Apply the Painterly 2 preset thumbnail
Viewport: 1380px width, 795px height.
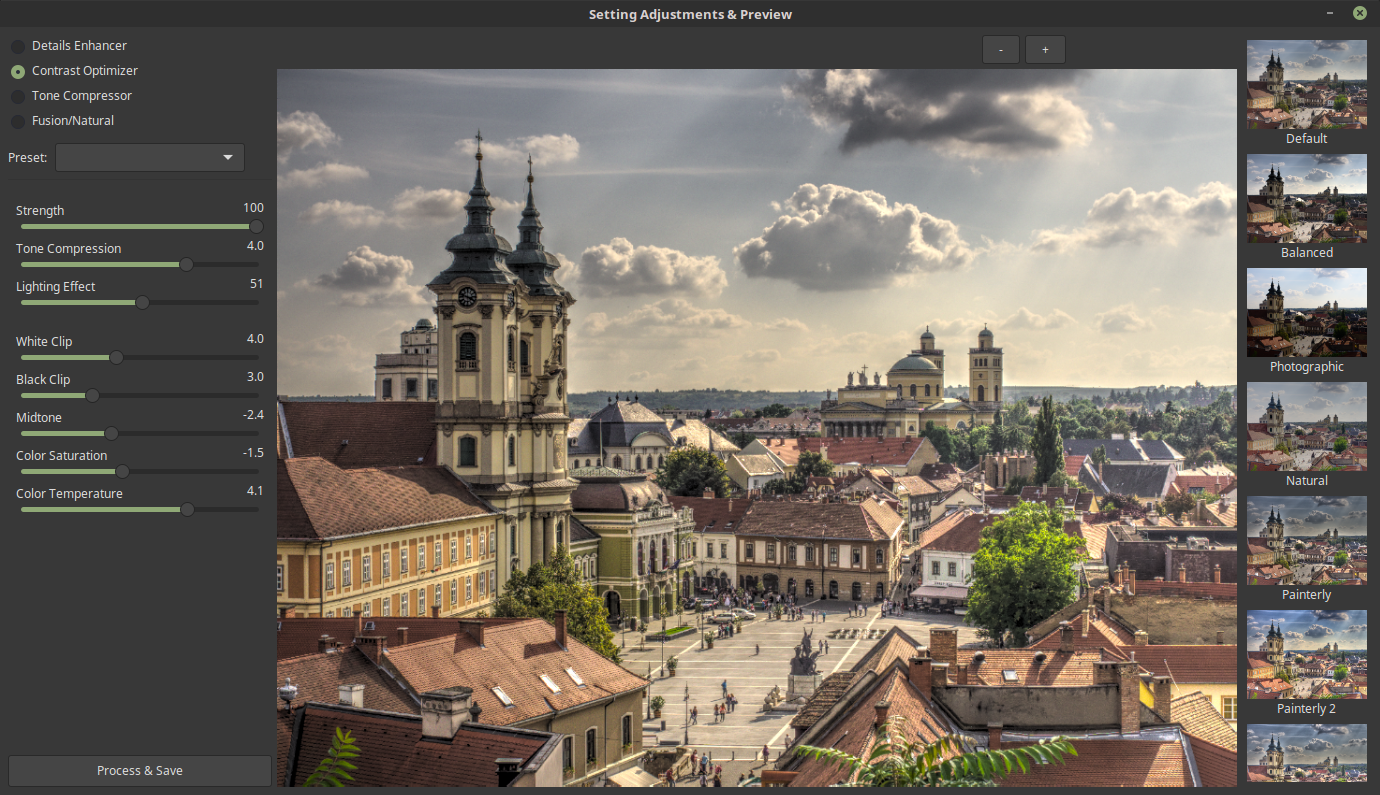1307,655
